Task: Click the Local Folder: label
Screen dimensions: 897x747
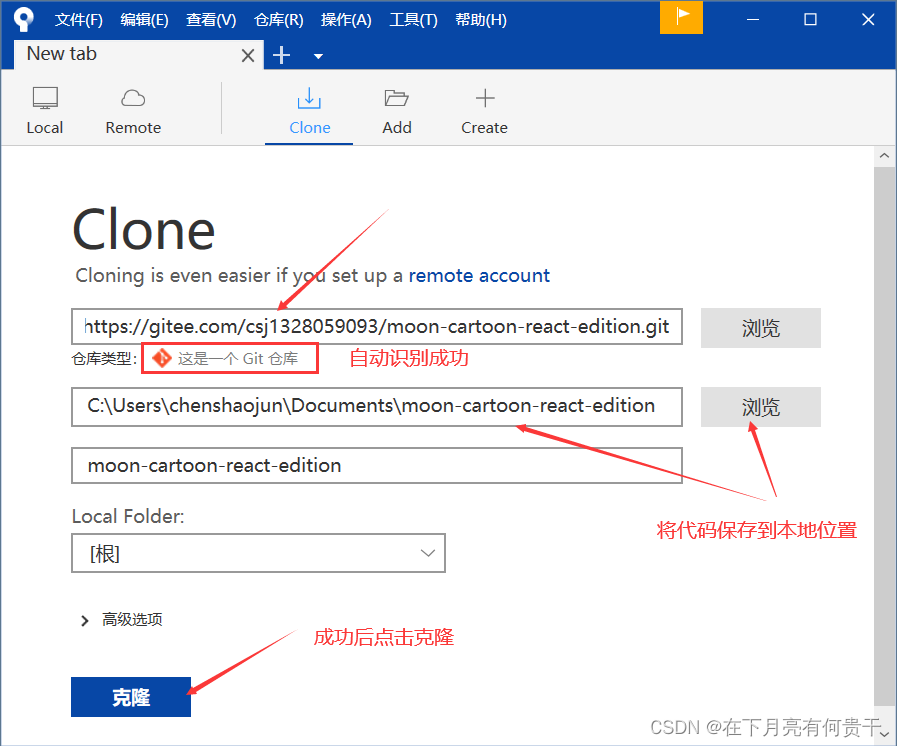Action: point(128,516)
